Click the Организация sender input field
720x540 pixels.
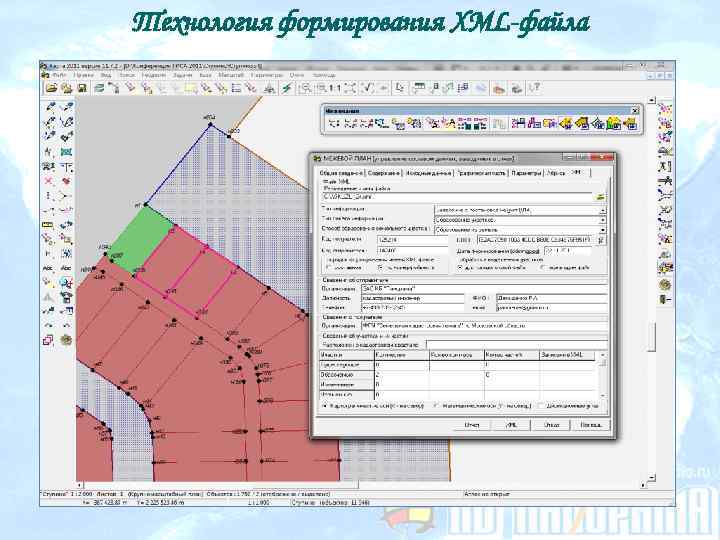pyautogui.click(x=484, y=289)
